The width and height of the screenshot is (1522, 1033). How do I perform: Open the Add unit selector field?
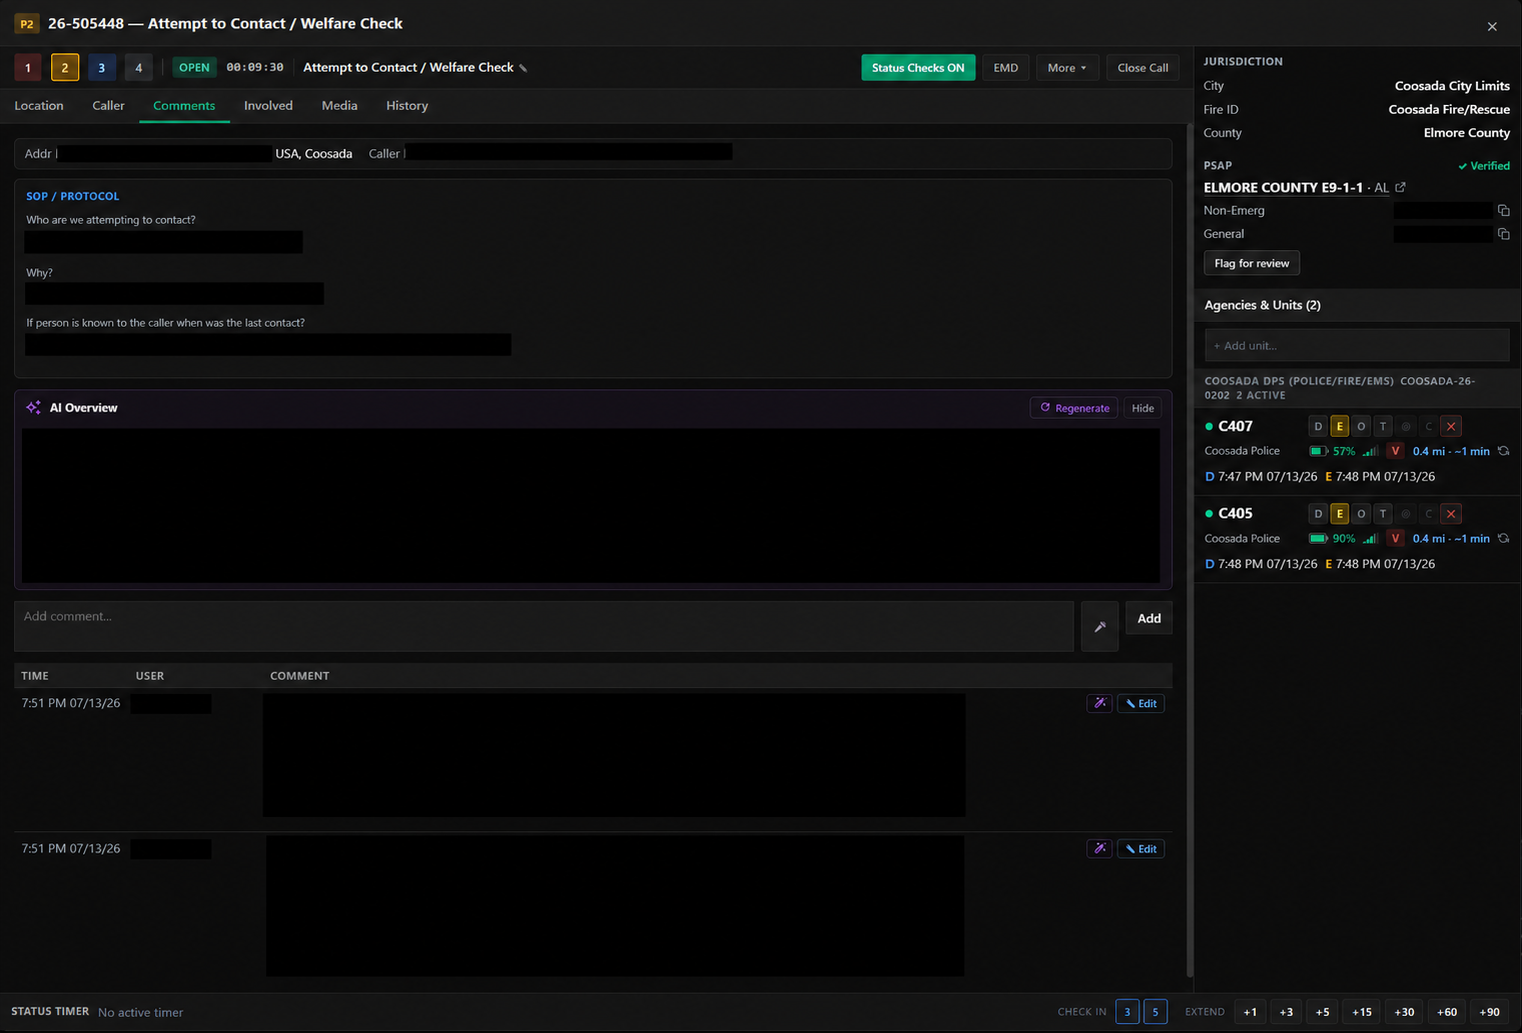pyautogui.click(x=1356, y=346)
